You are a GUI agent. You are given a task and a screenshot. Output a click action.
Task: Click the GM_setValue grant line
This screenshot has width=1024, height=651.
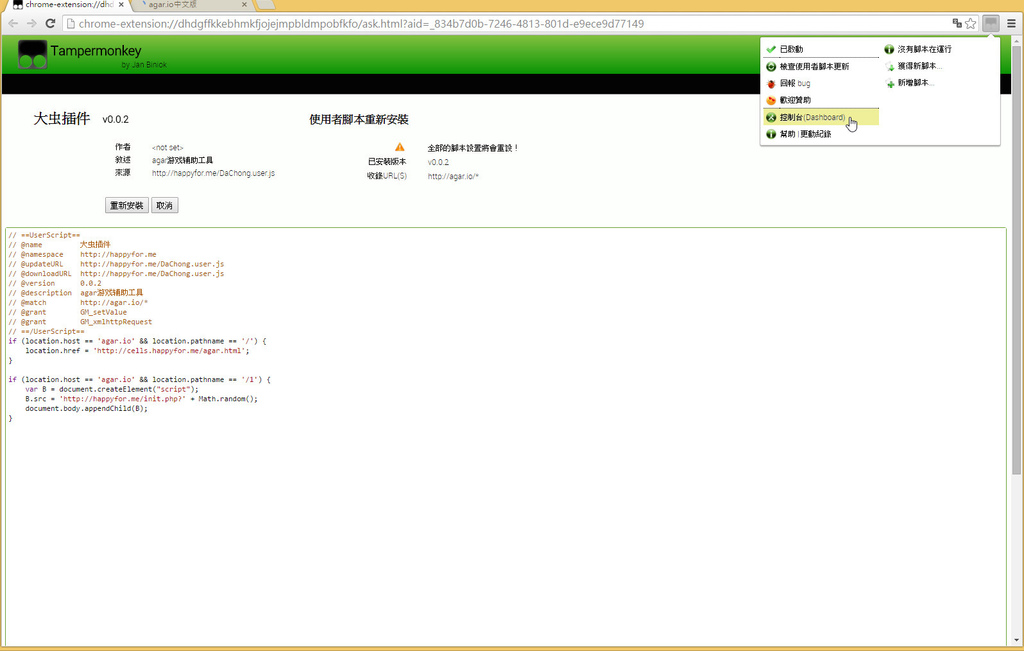click(x=68, y=312)
